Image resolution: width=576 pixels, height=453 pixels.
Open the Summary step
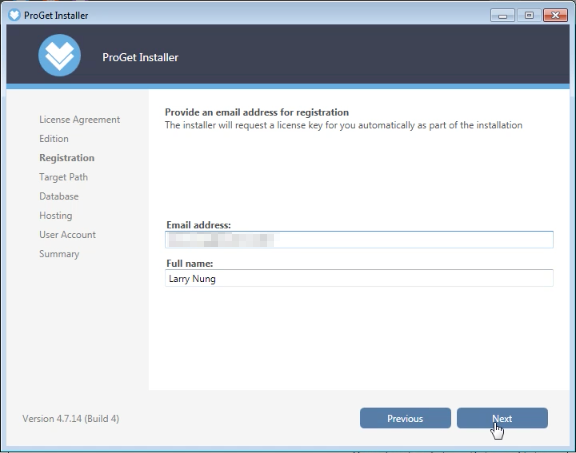[59, 254]
